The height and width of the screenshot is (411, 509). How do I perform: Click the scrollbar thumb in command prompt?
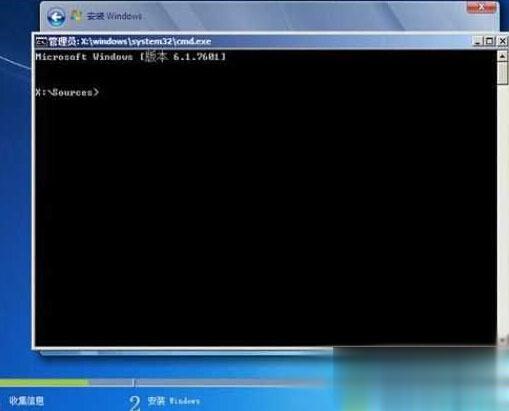pos(502,73)
